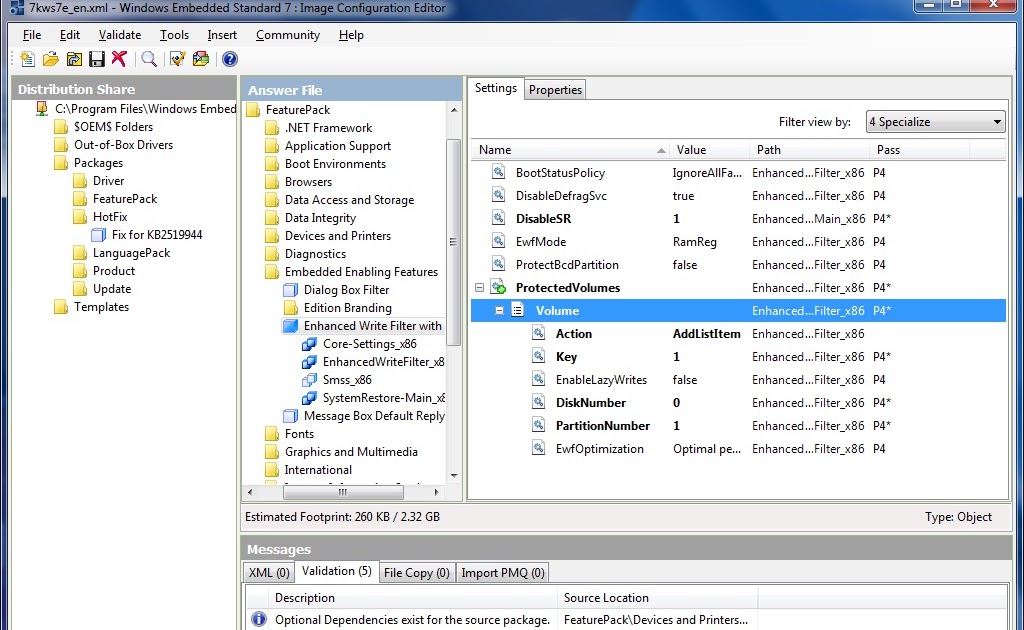1024x630 pixels.
Task: Click the magnifying glass Find icon
Action: coord(149,59)
